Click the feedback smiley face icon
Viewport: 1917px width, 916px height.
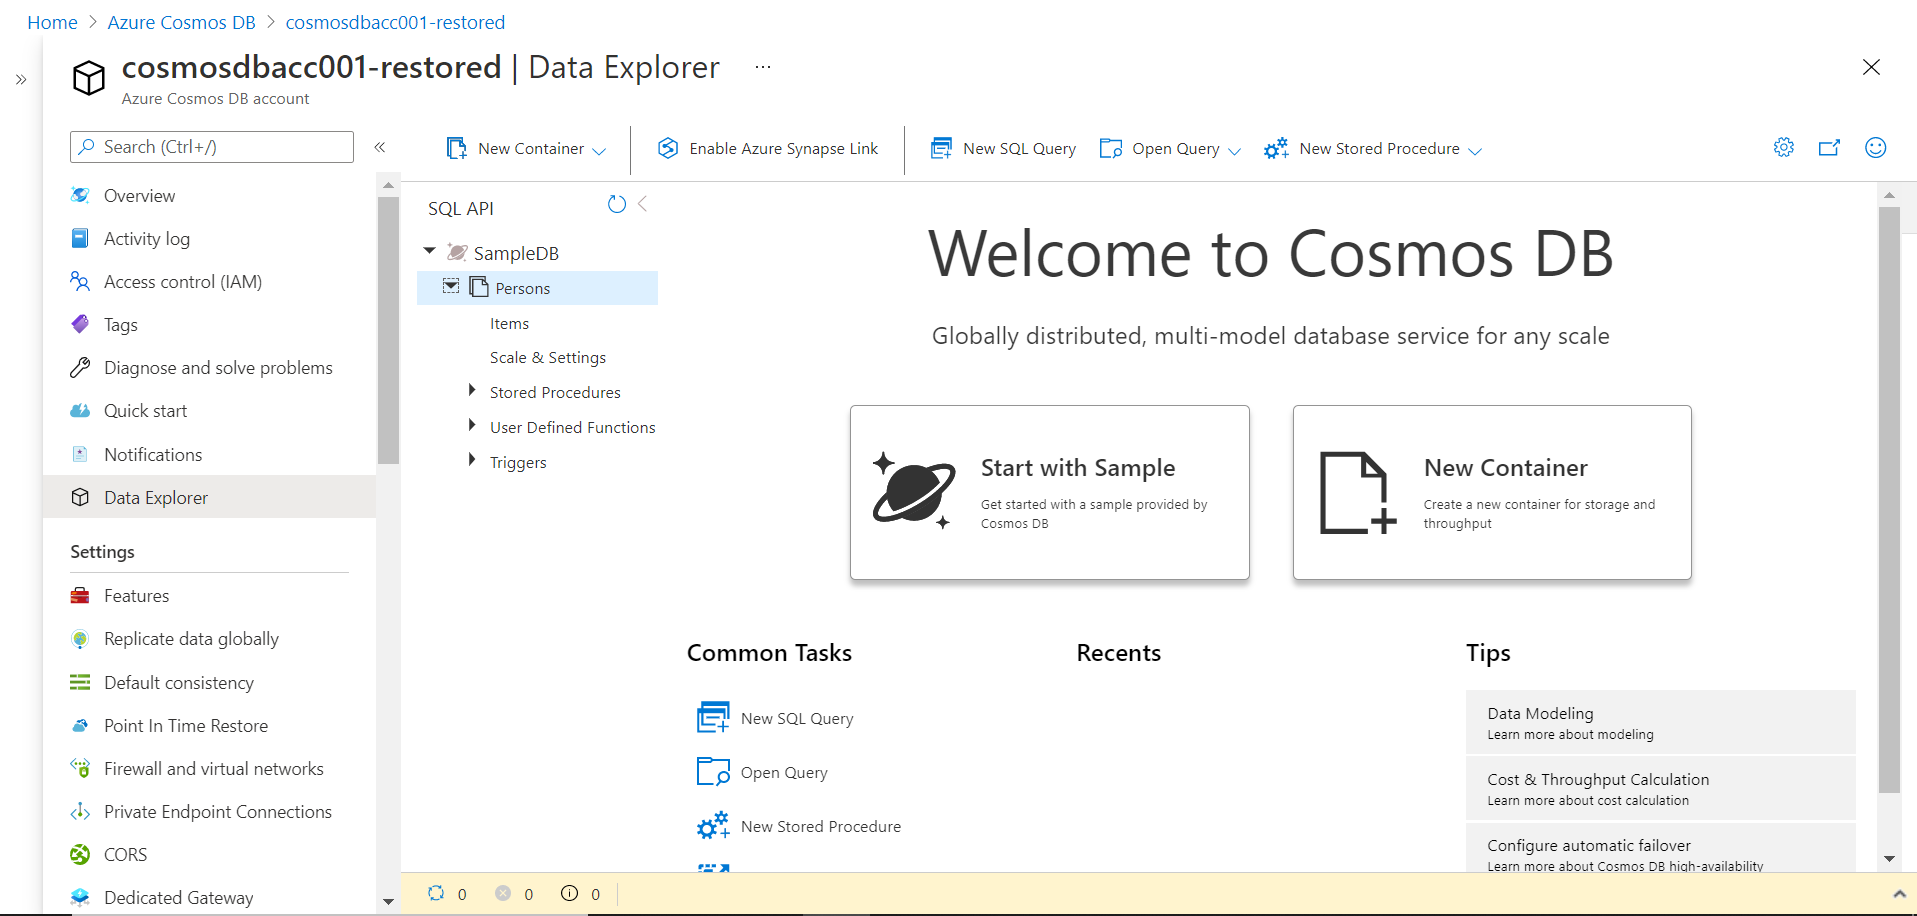(1875, 148)
